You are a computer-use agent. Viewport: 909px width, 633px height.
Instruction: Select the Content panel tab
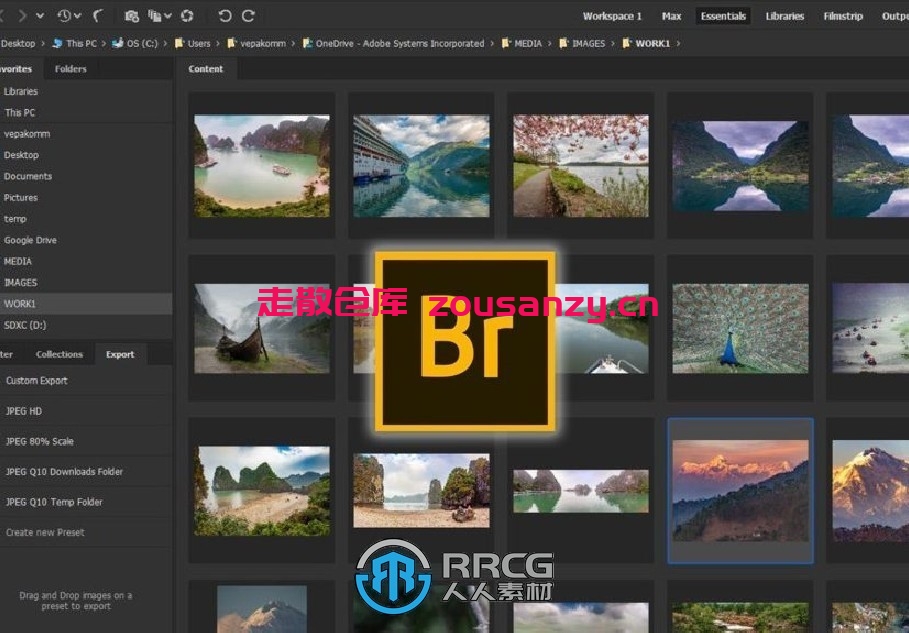pyautogui.click(x=205, y=69)
